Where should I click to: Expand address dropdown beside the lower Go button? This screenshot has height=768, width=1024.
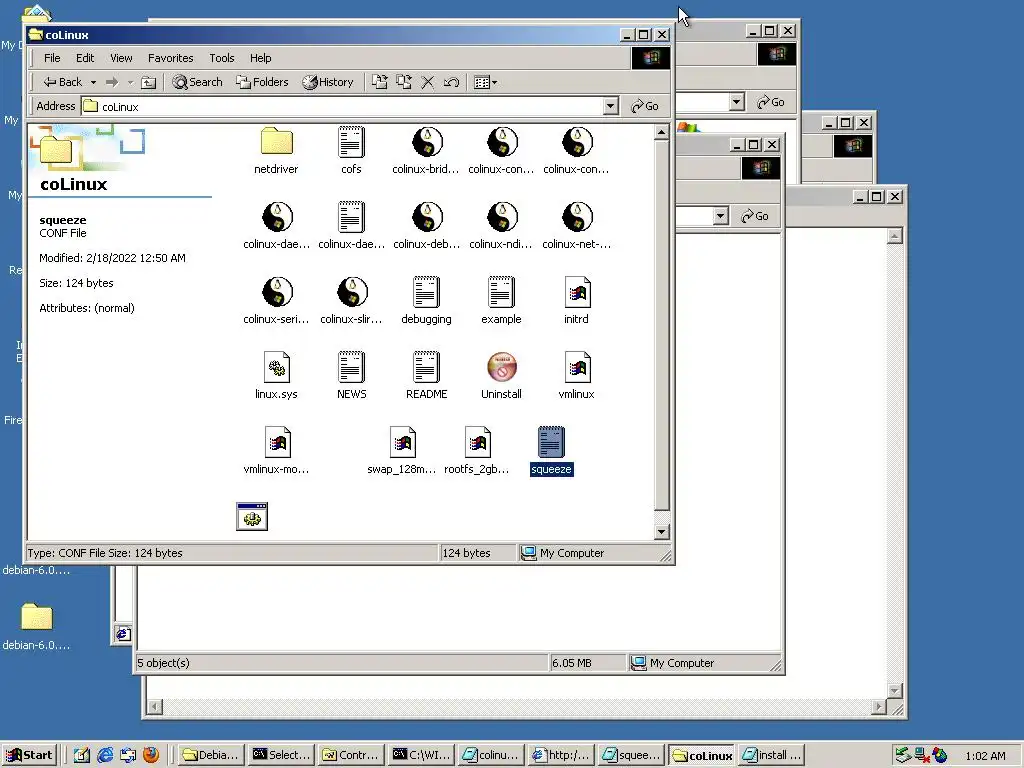click(720, 216)
